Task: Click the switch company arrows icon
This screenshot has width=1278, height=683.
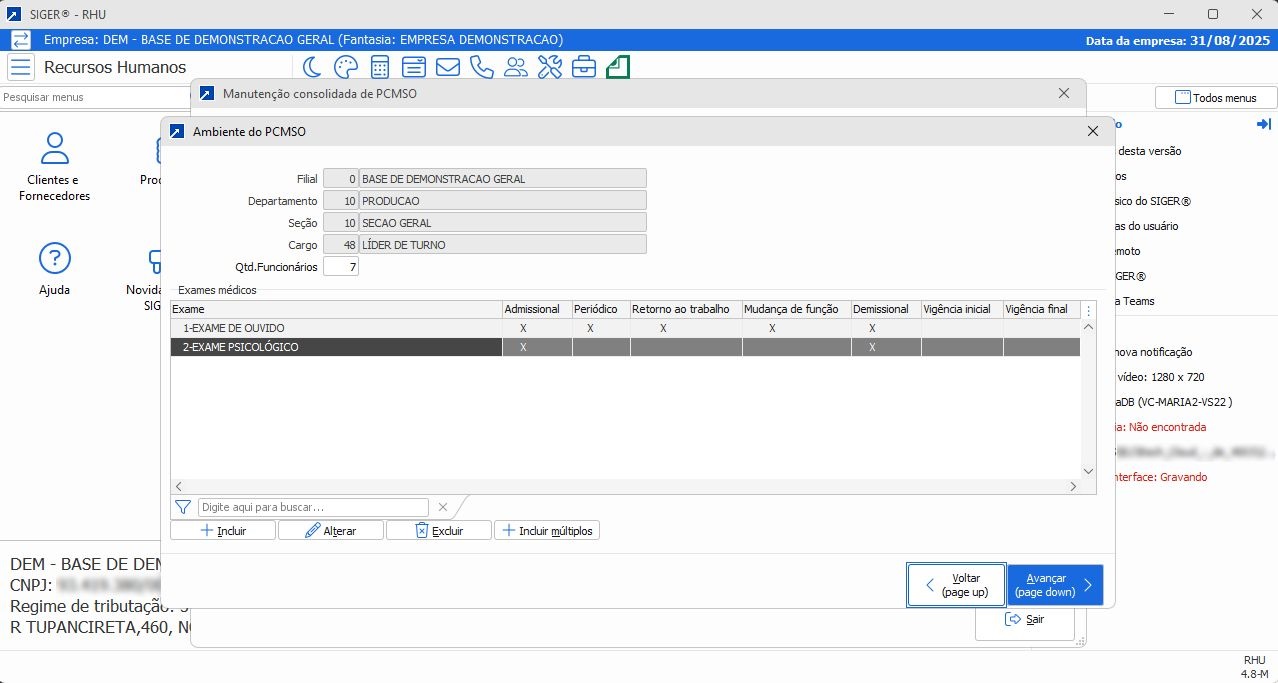Action: pyautogui.click(x=21, y=40)
